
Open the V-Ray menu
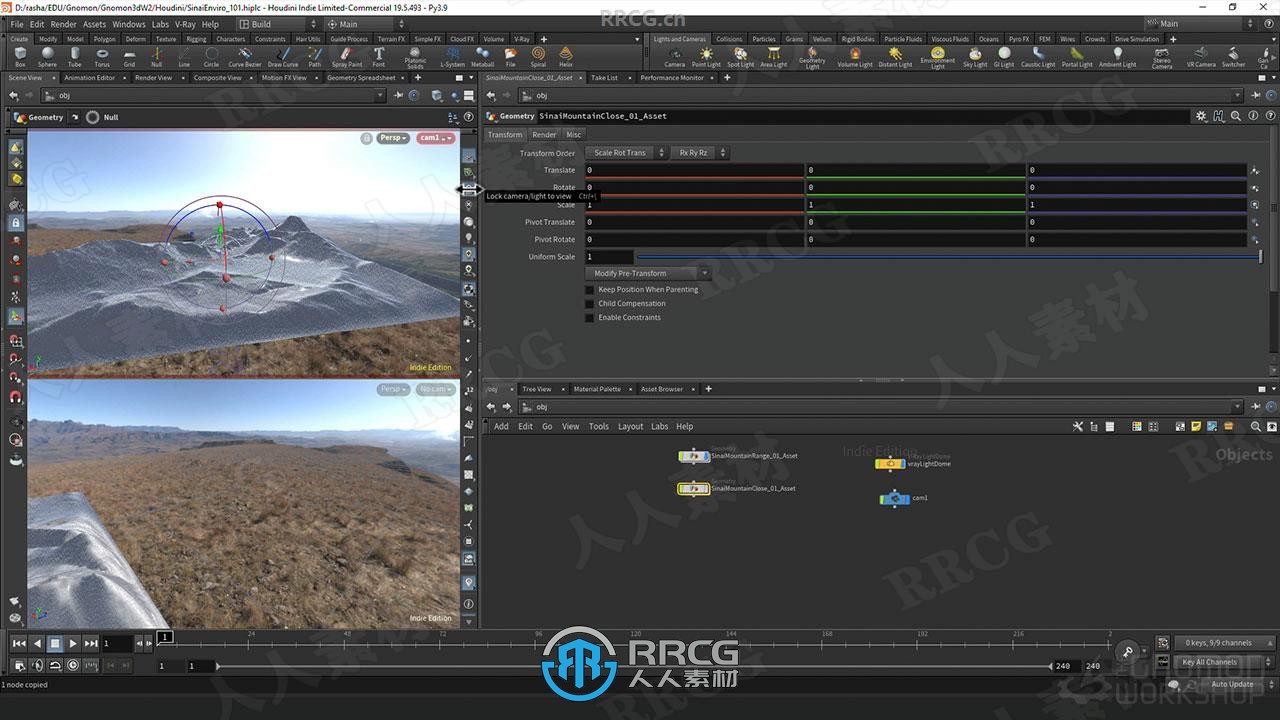click(185, 24)
